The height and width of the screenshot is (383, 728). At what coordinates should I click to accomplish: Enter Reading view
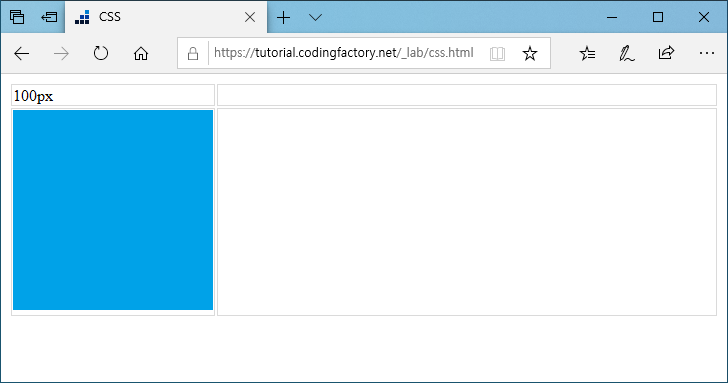[x=497, y=54]
